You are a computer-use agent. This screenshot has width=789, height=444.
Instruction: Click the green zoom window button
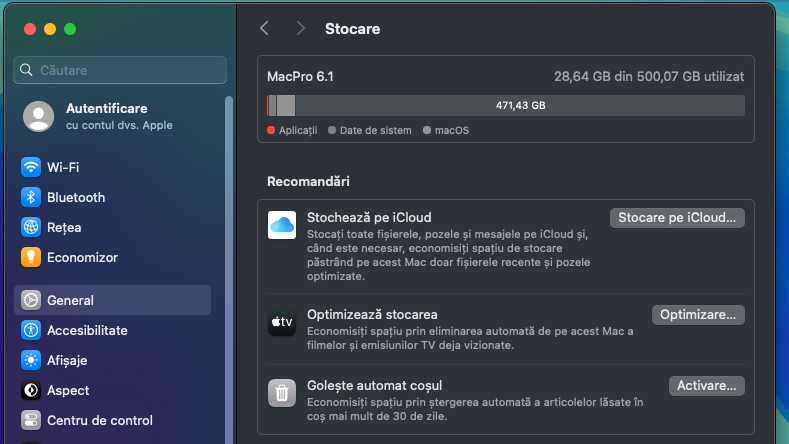[70, 29]
